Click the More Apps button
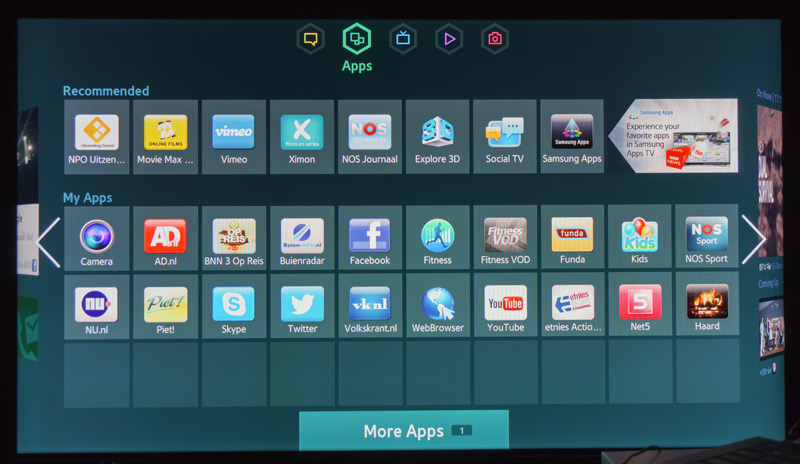 [404, 431]
